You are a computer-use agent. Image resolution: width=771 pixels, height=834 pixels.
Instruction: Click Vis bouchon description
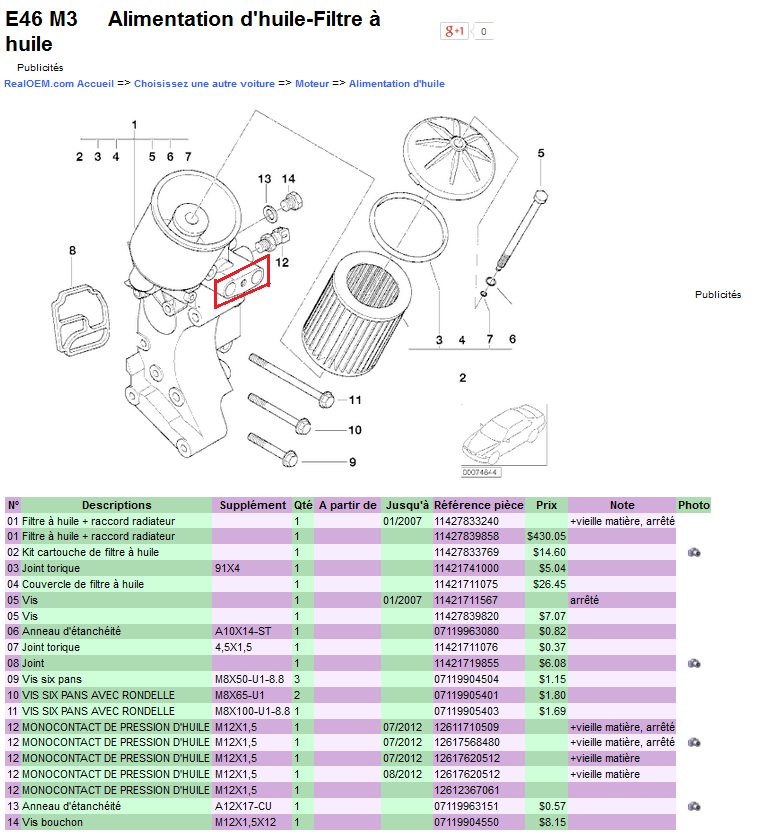52,822
